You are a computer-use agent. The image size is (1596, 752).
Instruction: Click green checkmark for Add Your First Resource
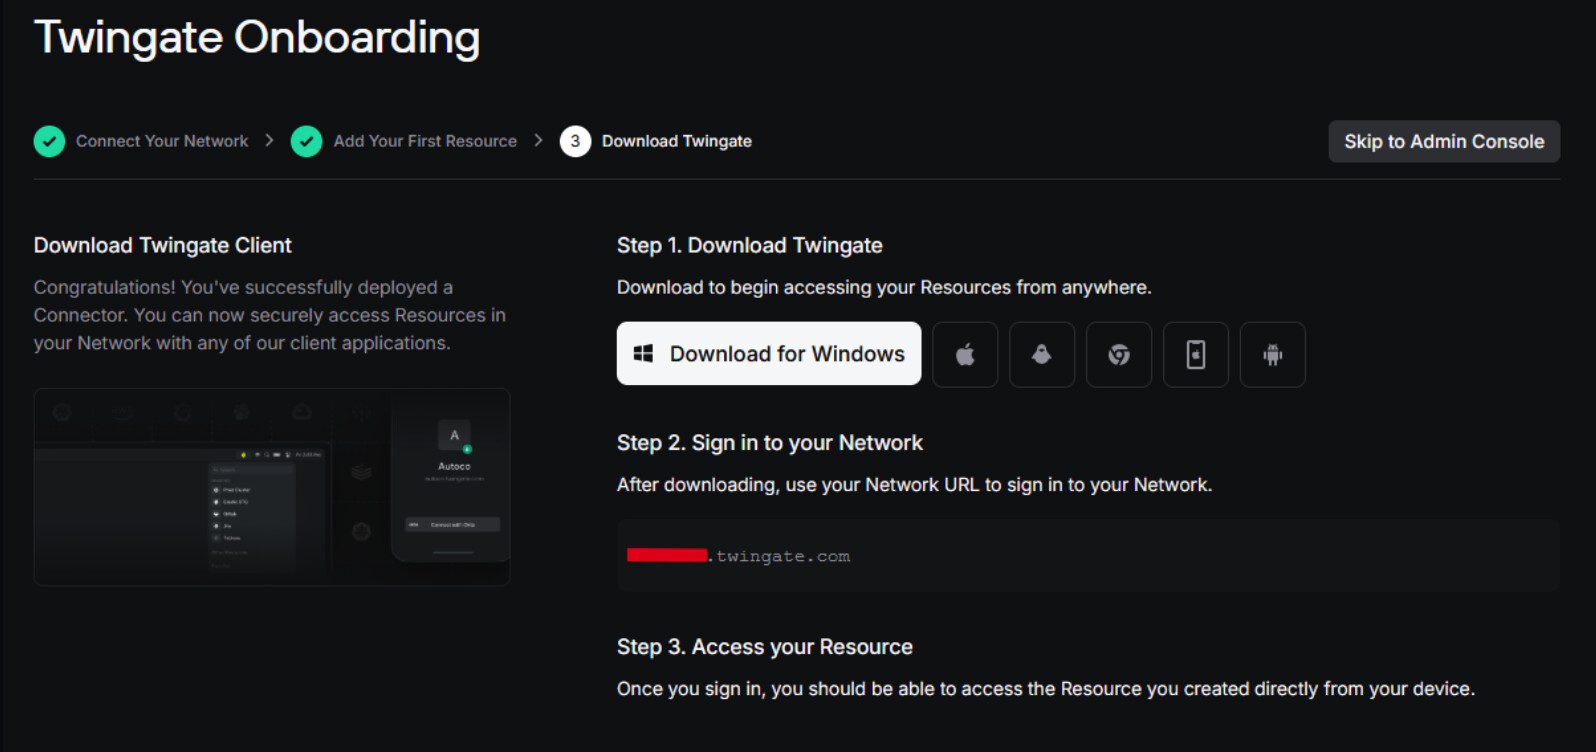point(306,141)
